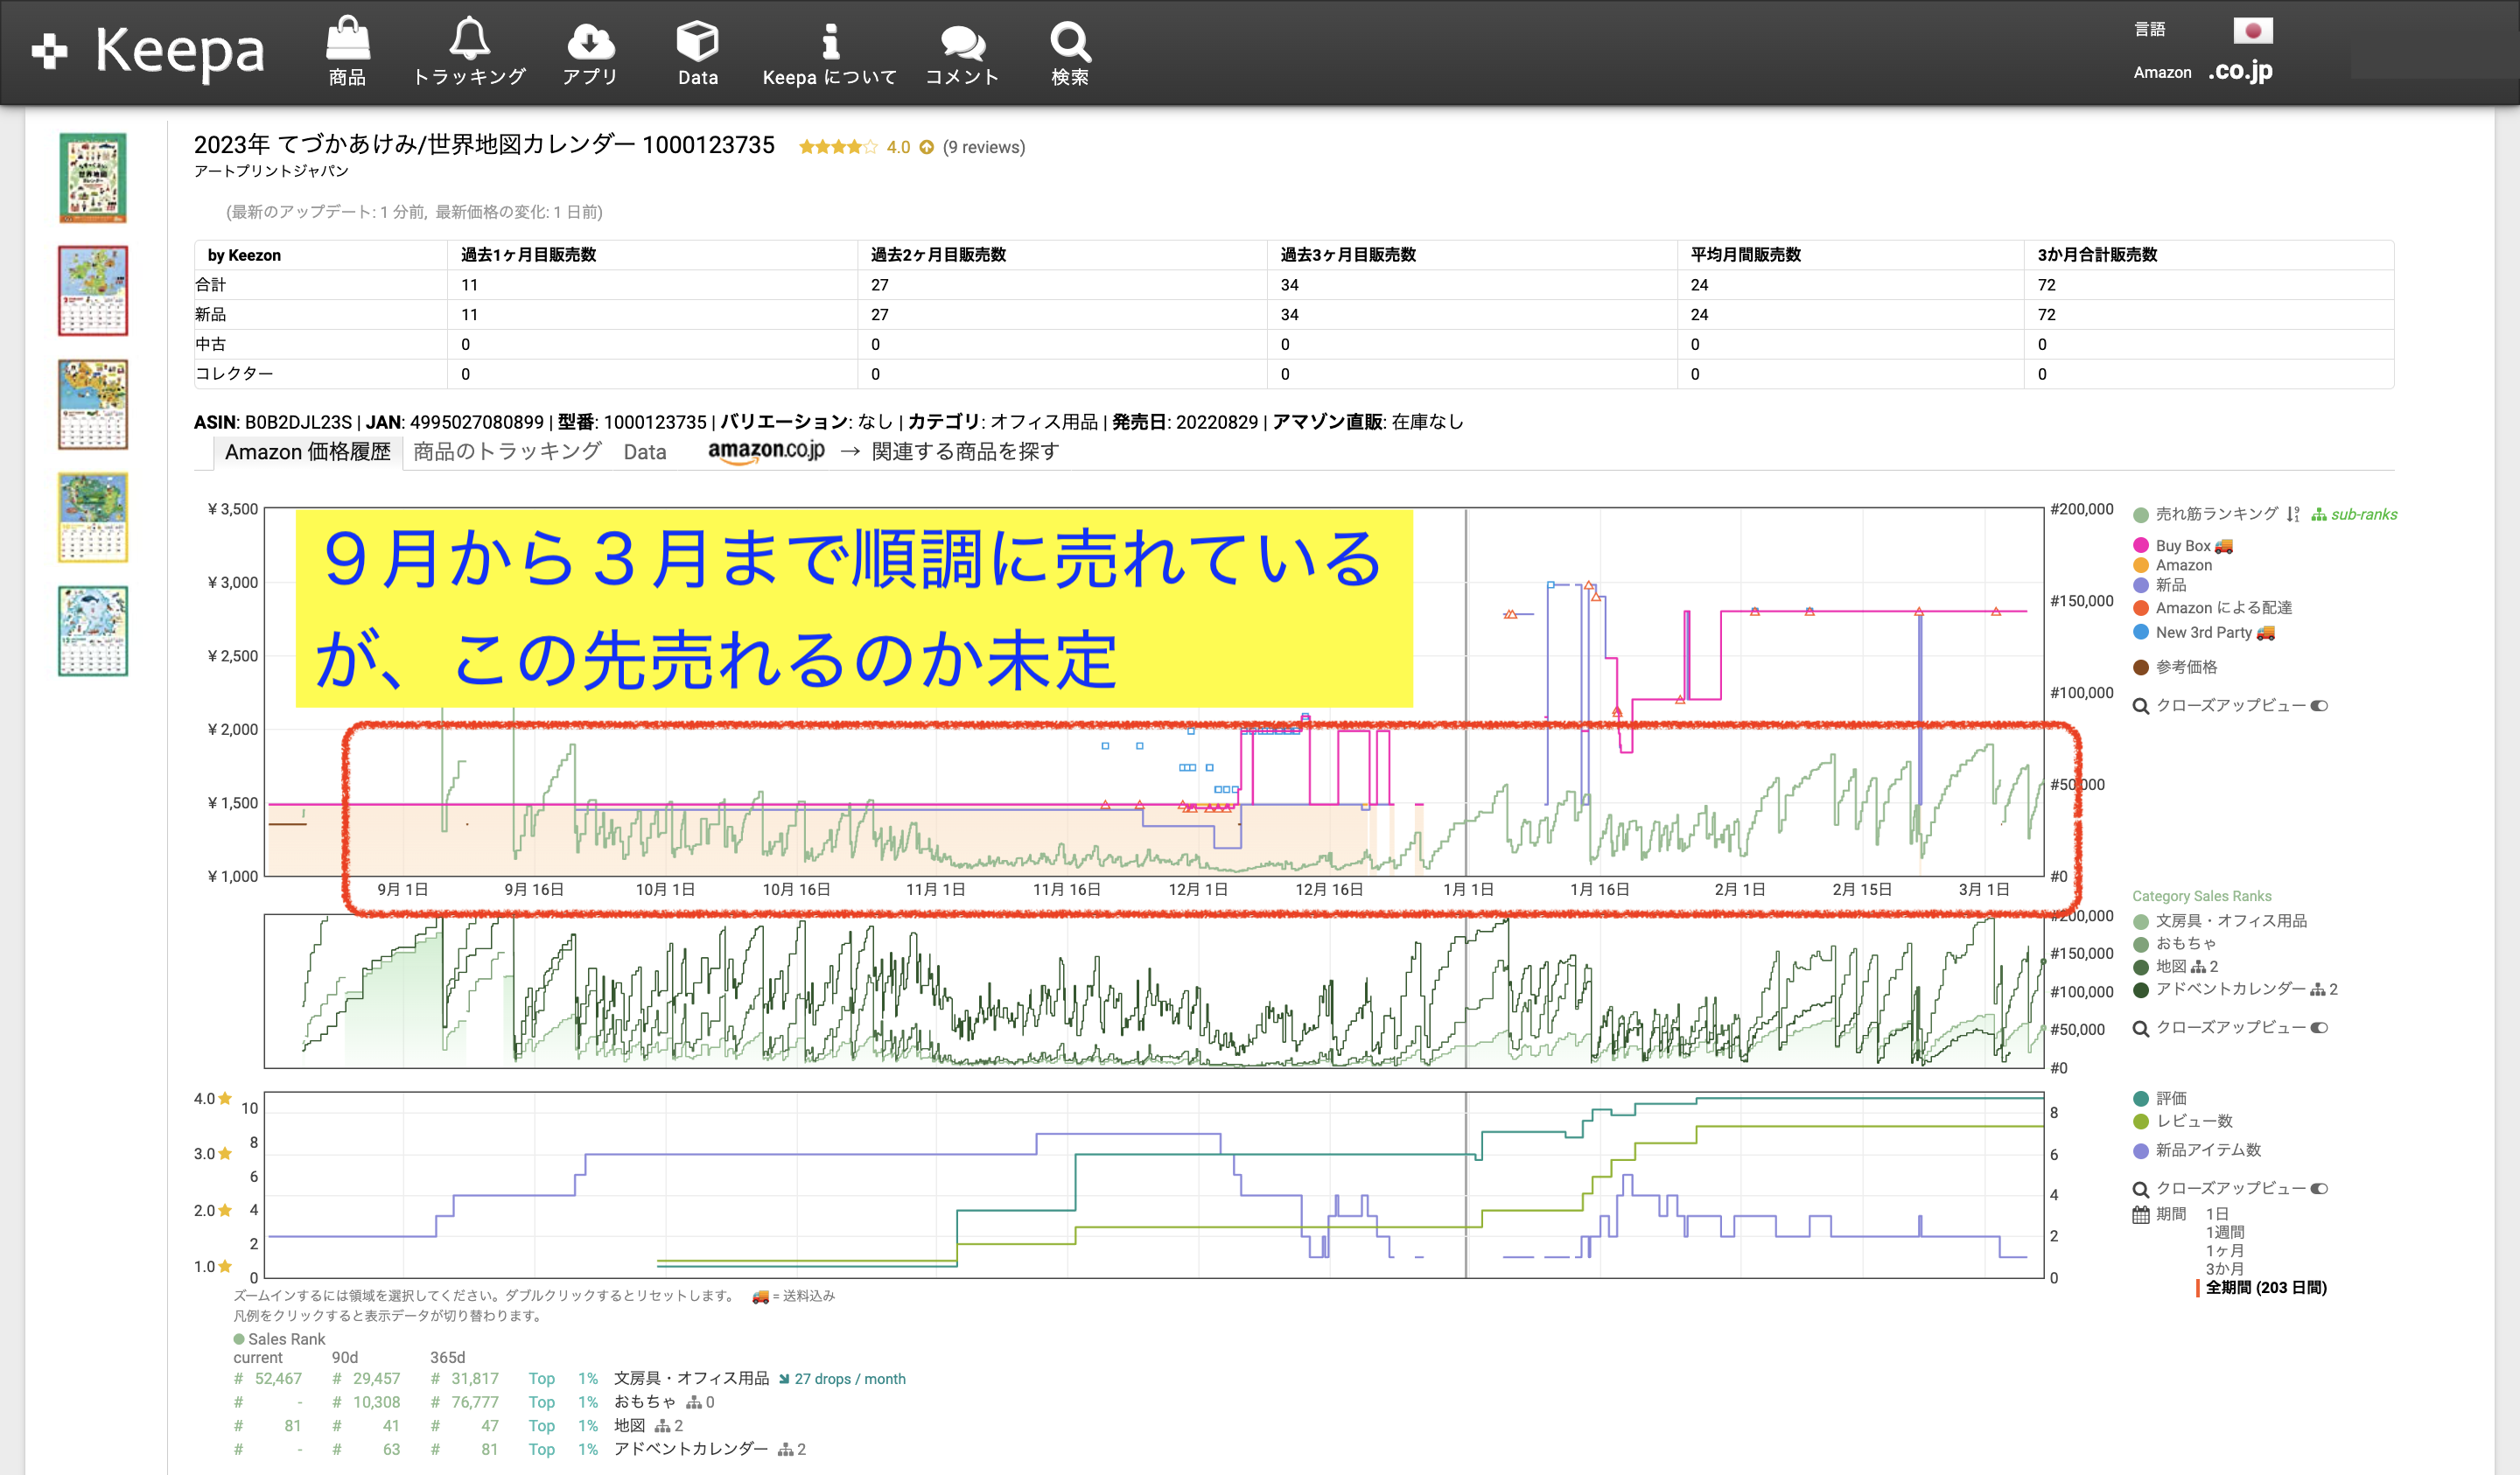The image size is (2520, 1475).
Task: Select the second product thumbnail image
Action: point(93,291)
